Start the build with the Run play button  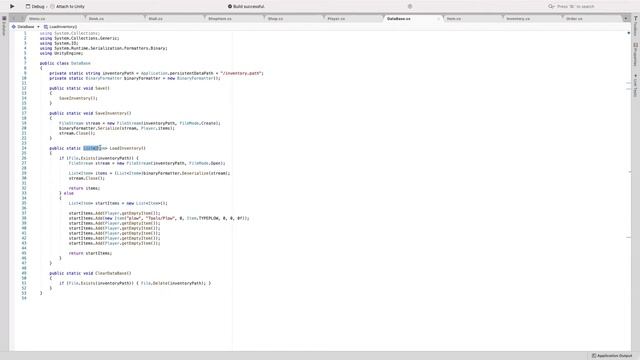[x=12, y=6]
